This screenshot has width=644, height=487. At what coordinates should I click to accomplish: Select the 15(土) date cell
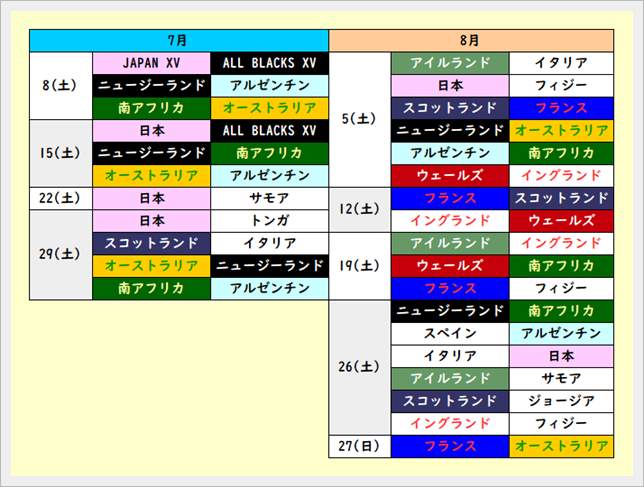tap(61, 153)
